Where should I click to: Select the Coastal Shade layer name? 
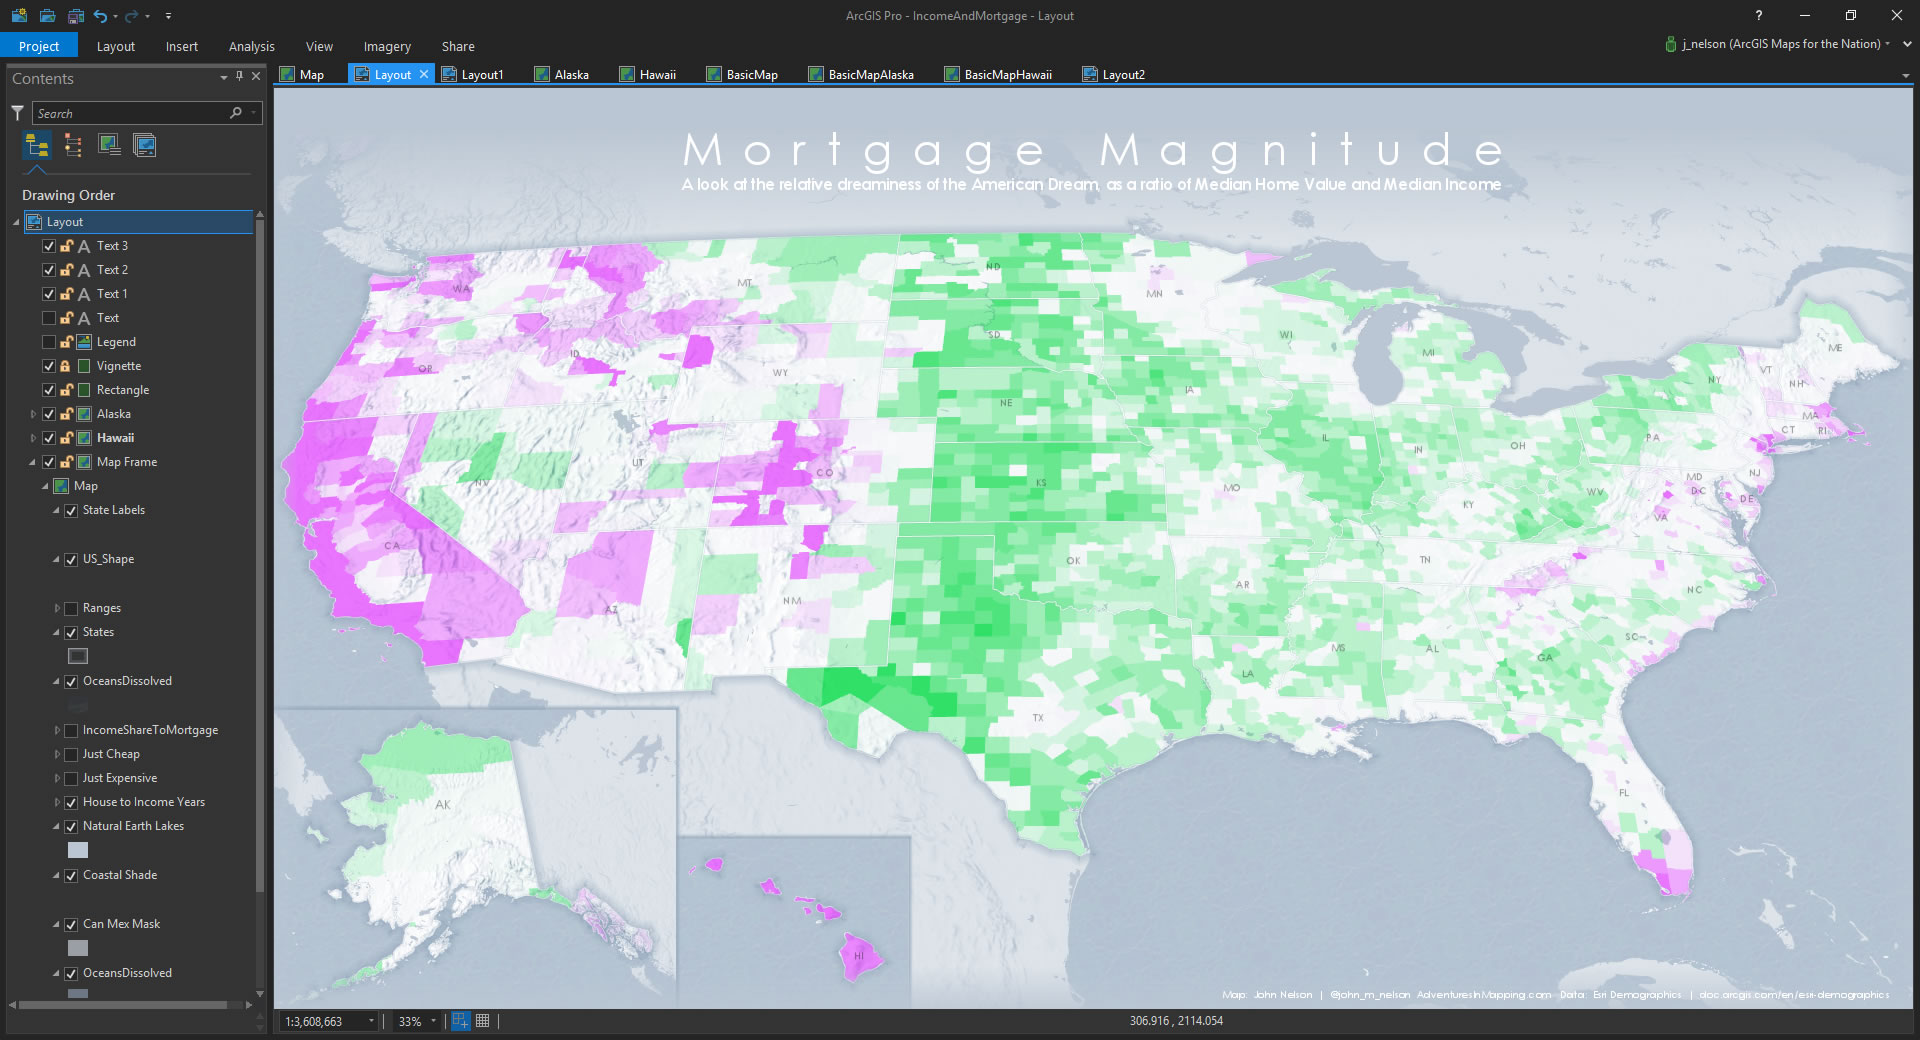click(120, 875)
